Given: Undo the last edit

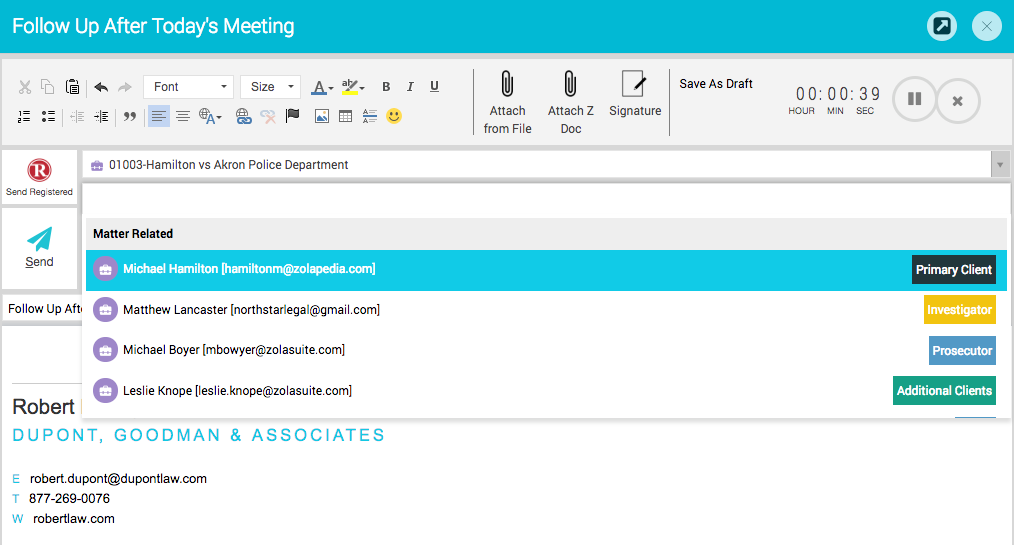Looking at the screenshot, I should 101,87.
